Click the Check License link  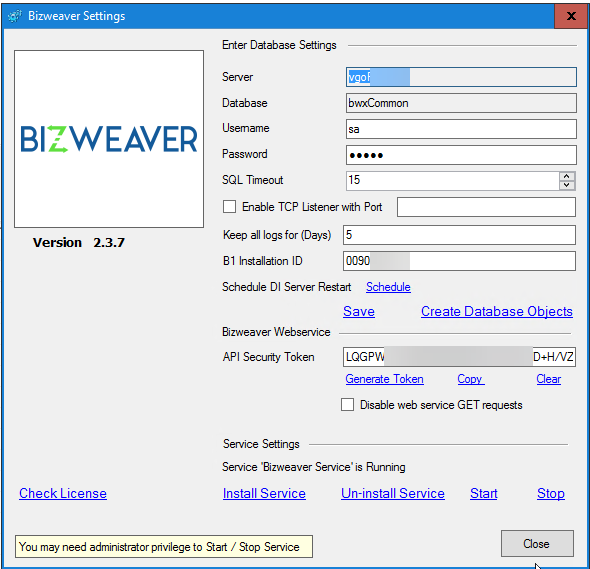click(63, 493)
